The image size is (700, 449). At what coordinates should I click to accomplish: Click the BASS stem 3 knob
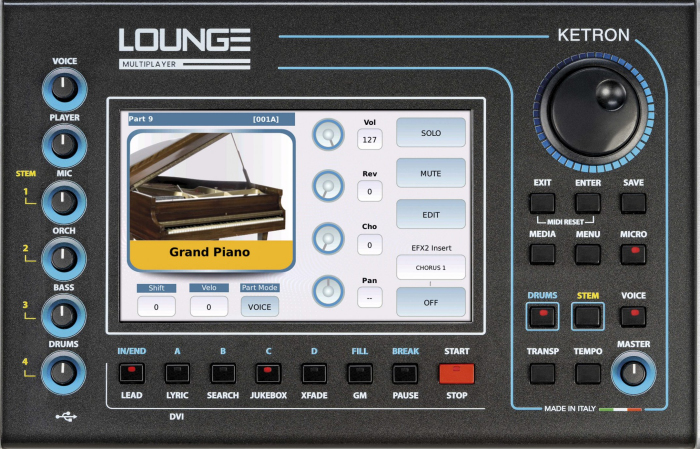63,316
